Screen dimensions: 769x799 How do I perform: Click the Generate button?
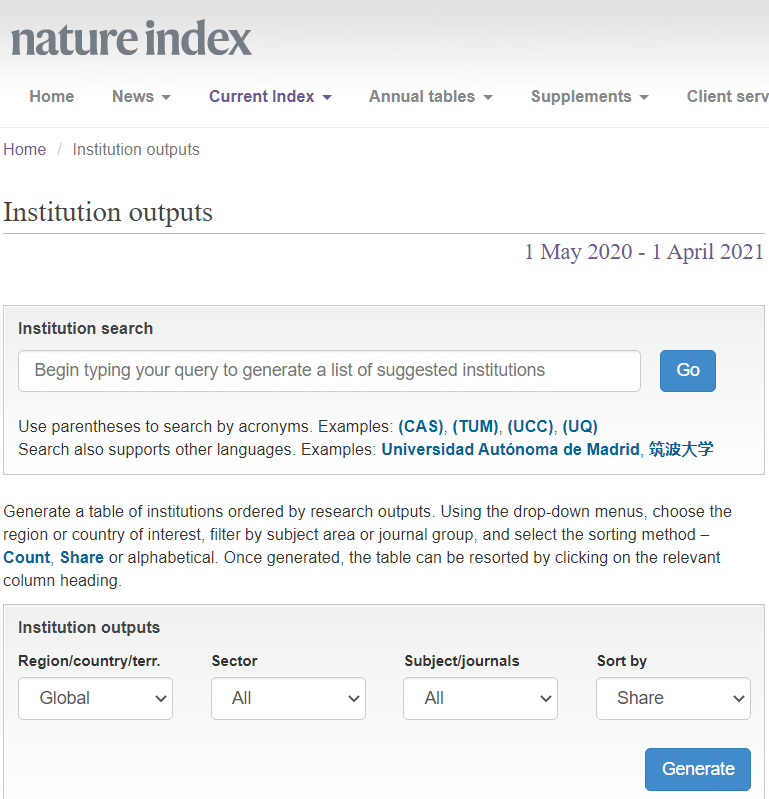tap(697, 768)
